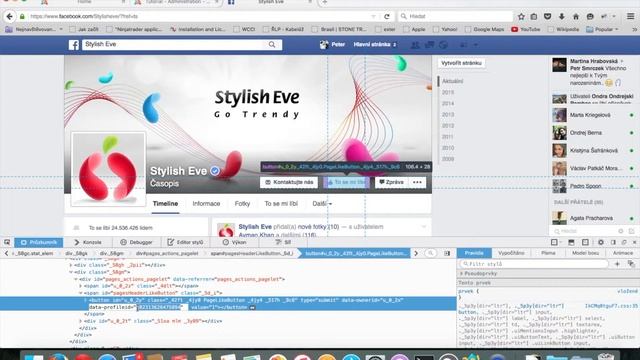Open Facebook privacy shortcuts icon

463,44
